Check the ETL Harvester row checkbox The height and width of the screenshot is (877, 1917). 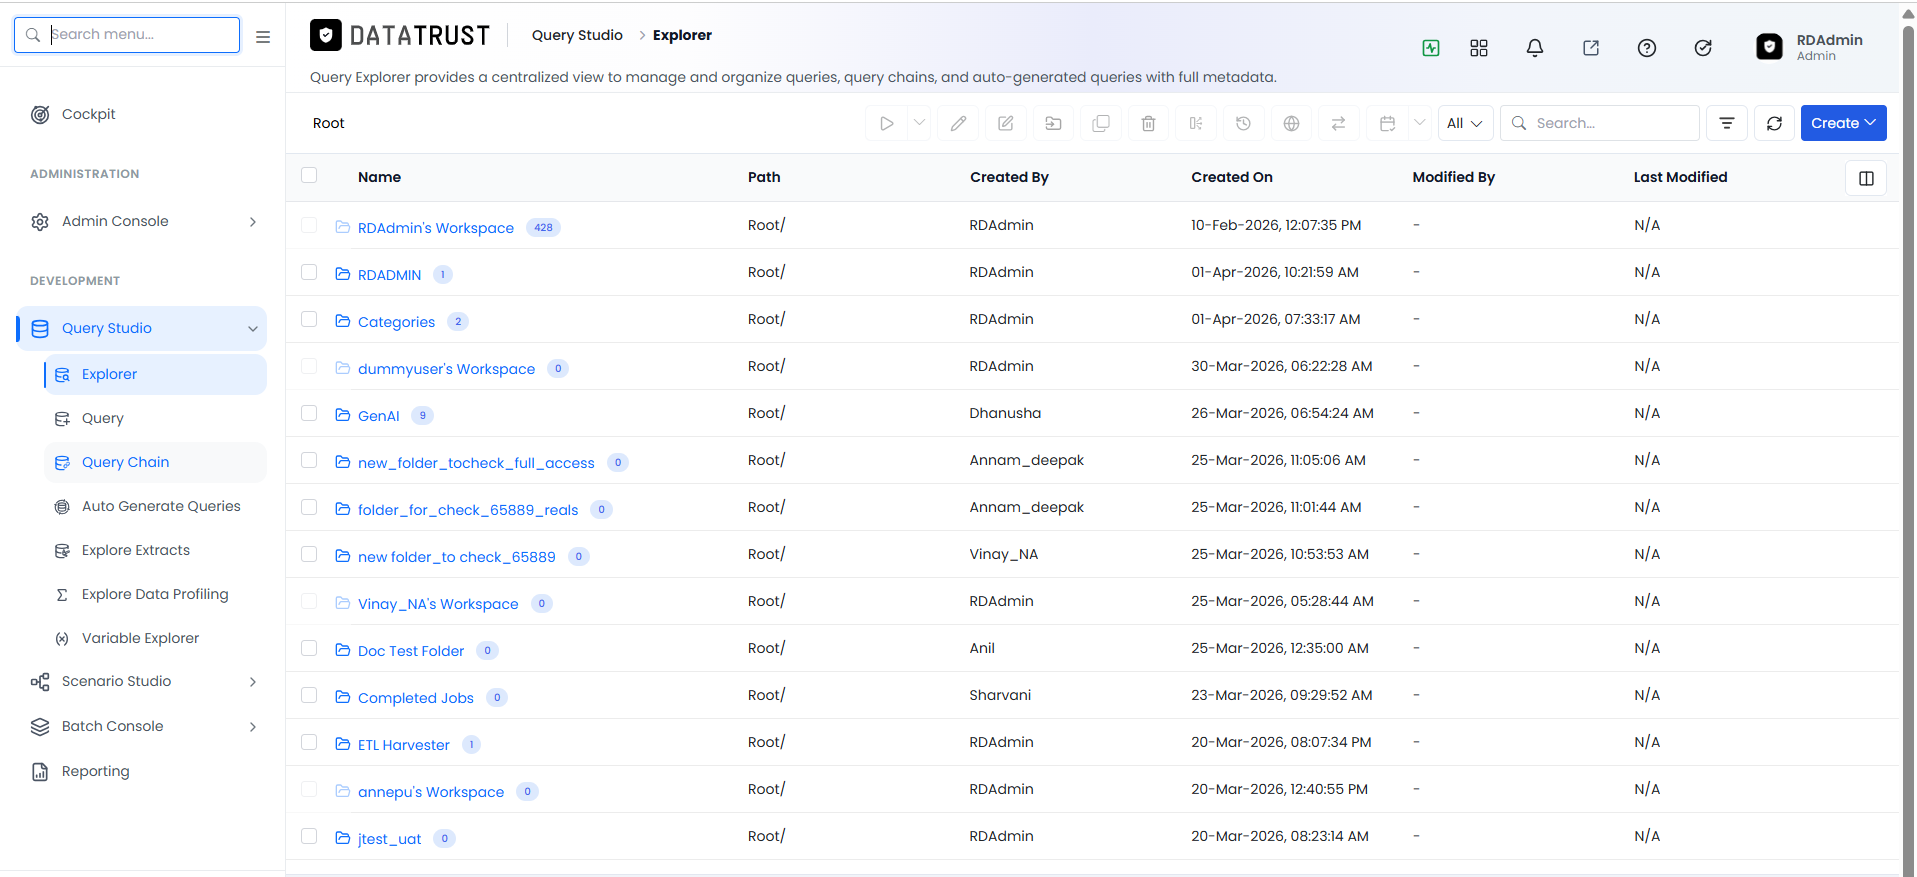tap(309, 742)
